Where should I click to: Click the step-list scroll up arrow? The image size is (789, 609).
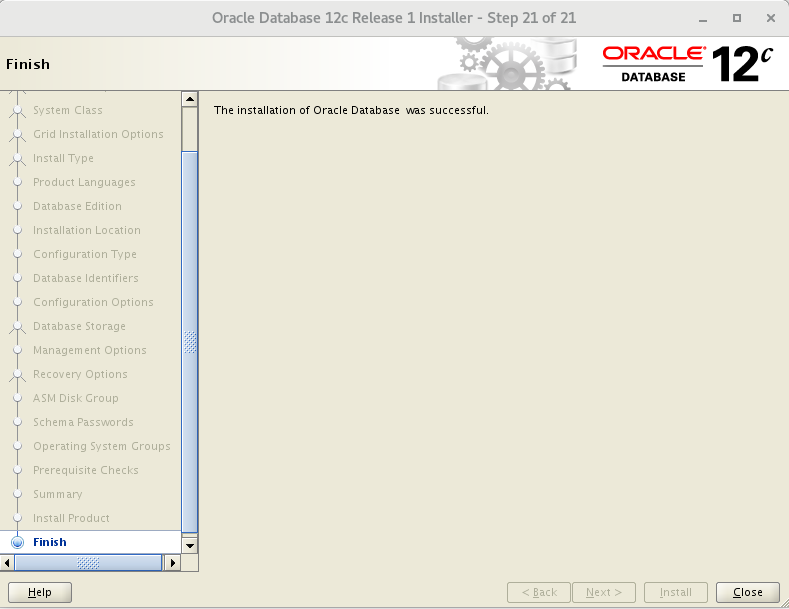[x=190, y=99]
